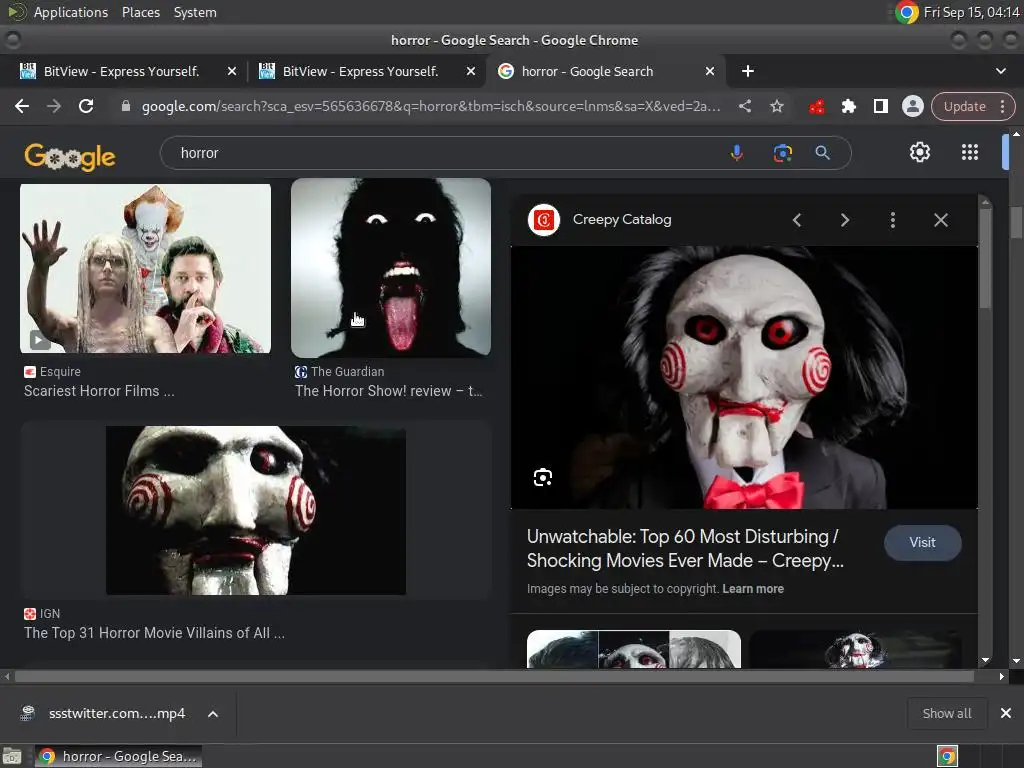The width and height of the screenshot is (1024, 768).
Task: Click the Google logo
Action: pos(70,157)
